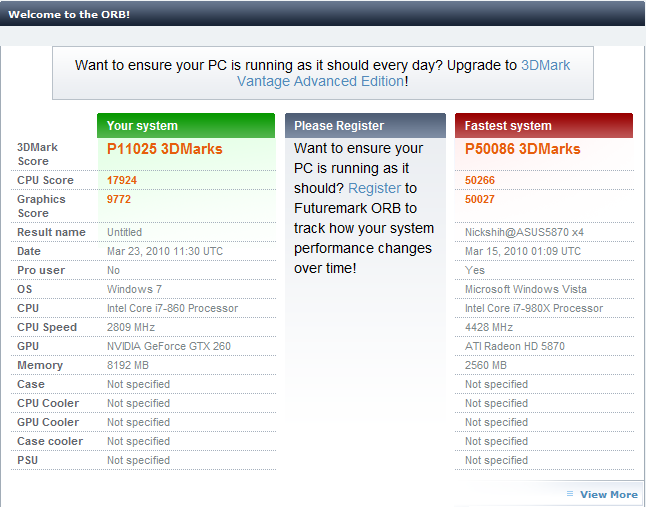Select the Microsoft Windows Vista value

(526, 289)
